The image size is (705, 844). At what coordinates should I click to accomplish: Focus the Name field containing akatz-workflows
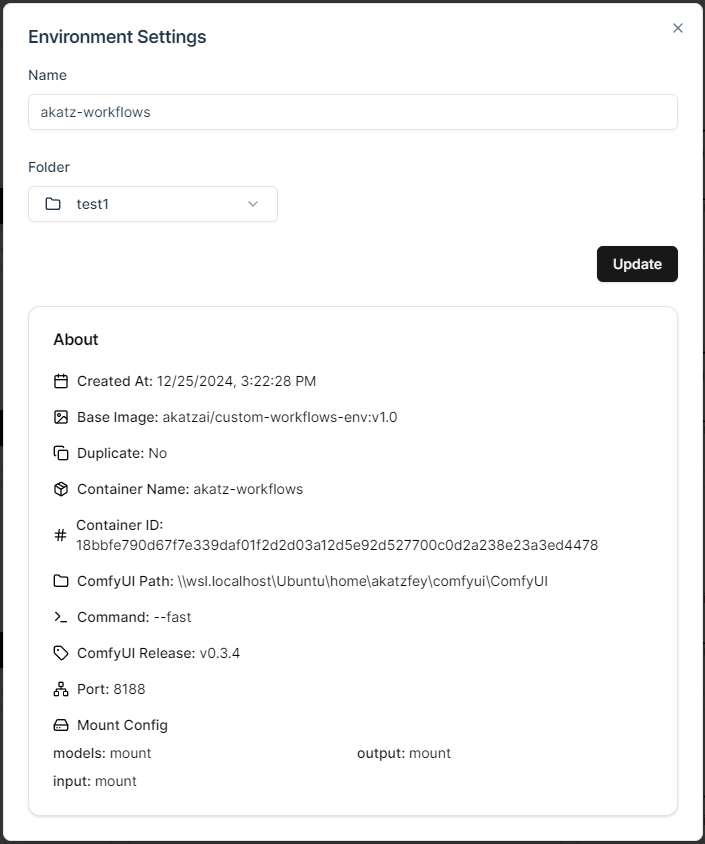coord(353,112)
